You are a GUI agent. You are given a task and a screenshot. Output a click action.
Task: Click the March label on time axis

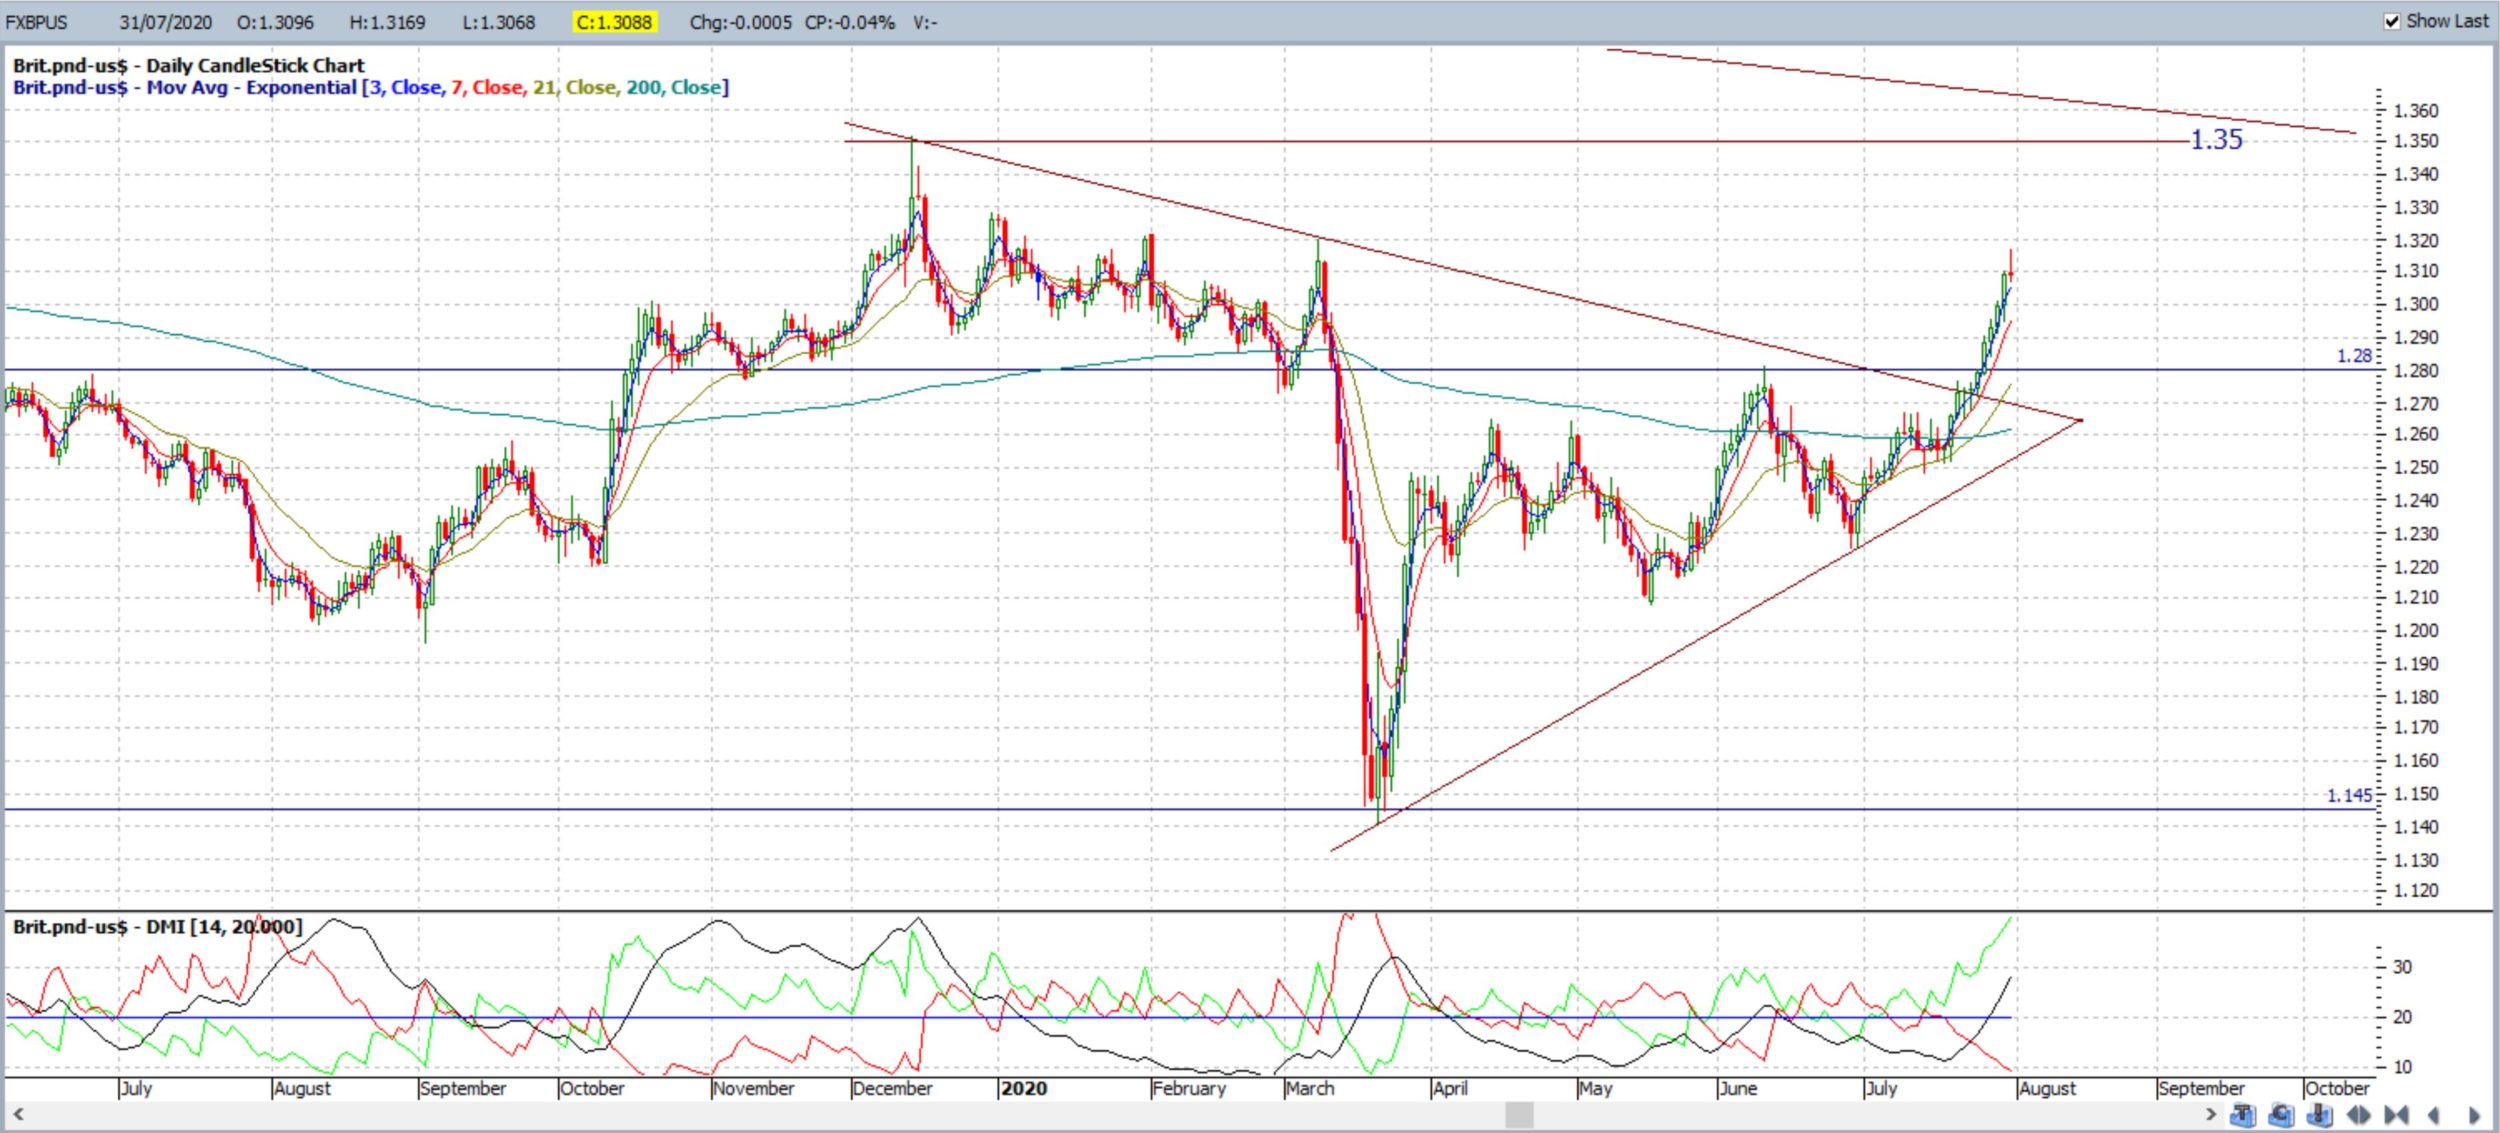pyautogui.click(x=1310, y=1088)
